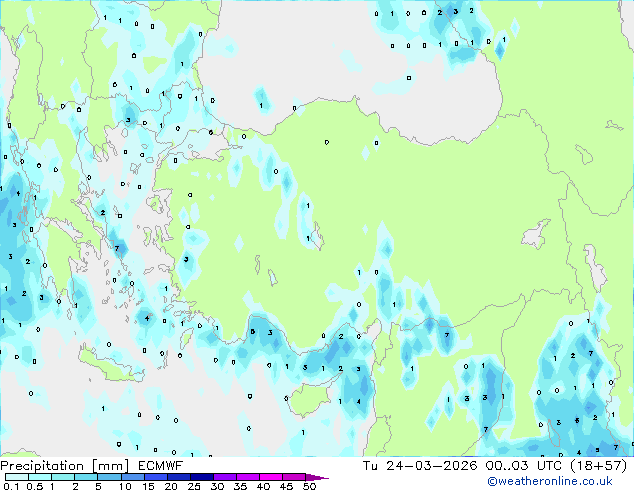Image resolution: width=634 pixels, height=490 pixels.
Task: Click the '0.1' legend scale label
Action: coord(11,486)
